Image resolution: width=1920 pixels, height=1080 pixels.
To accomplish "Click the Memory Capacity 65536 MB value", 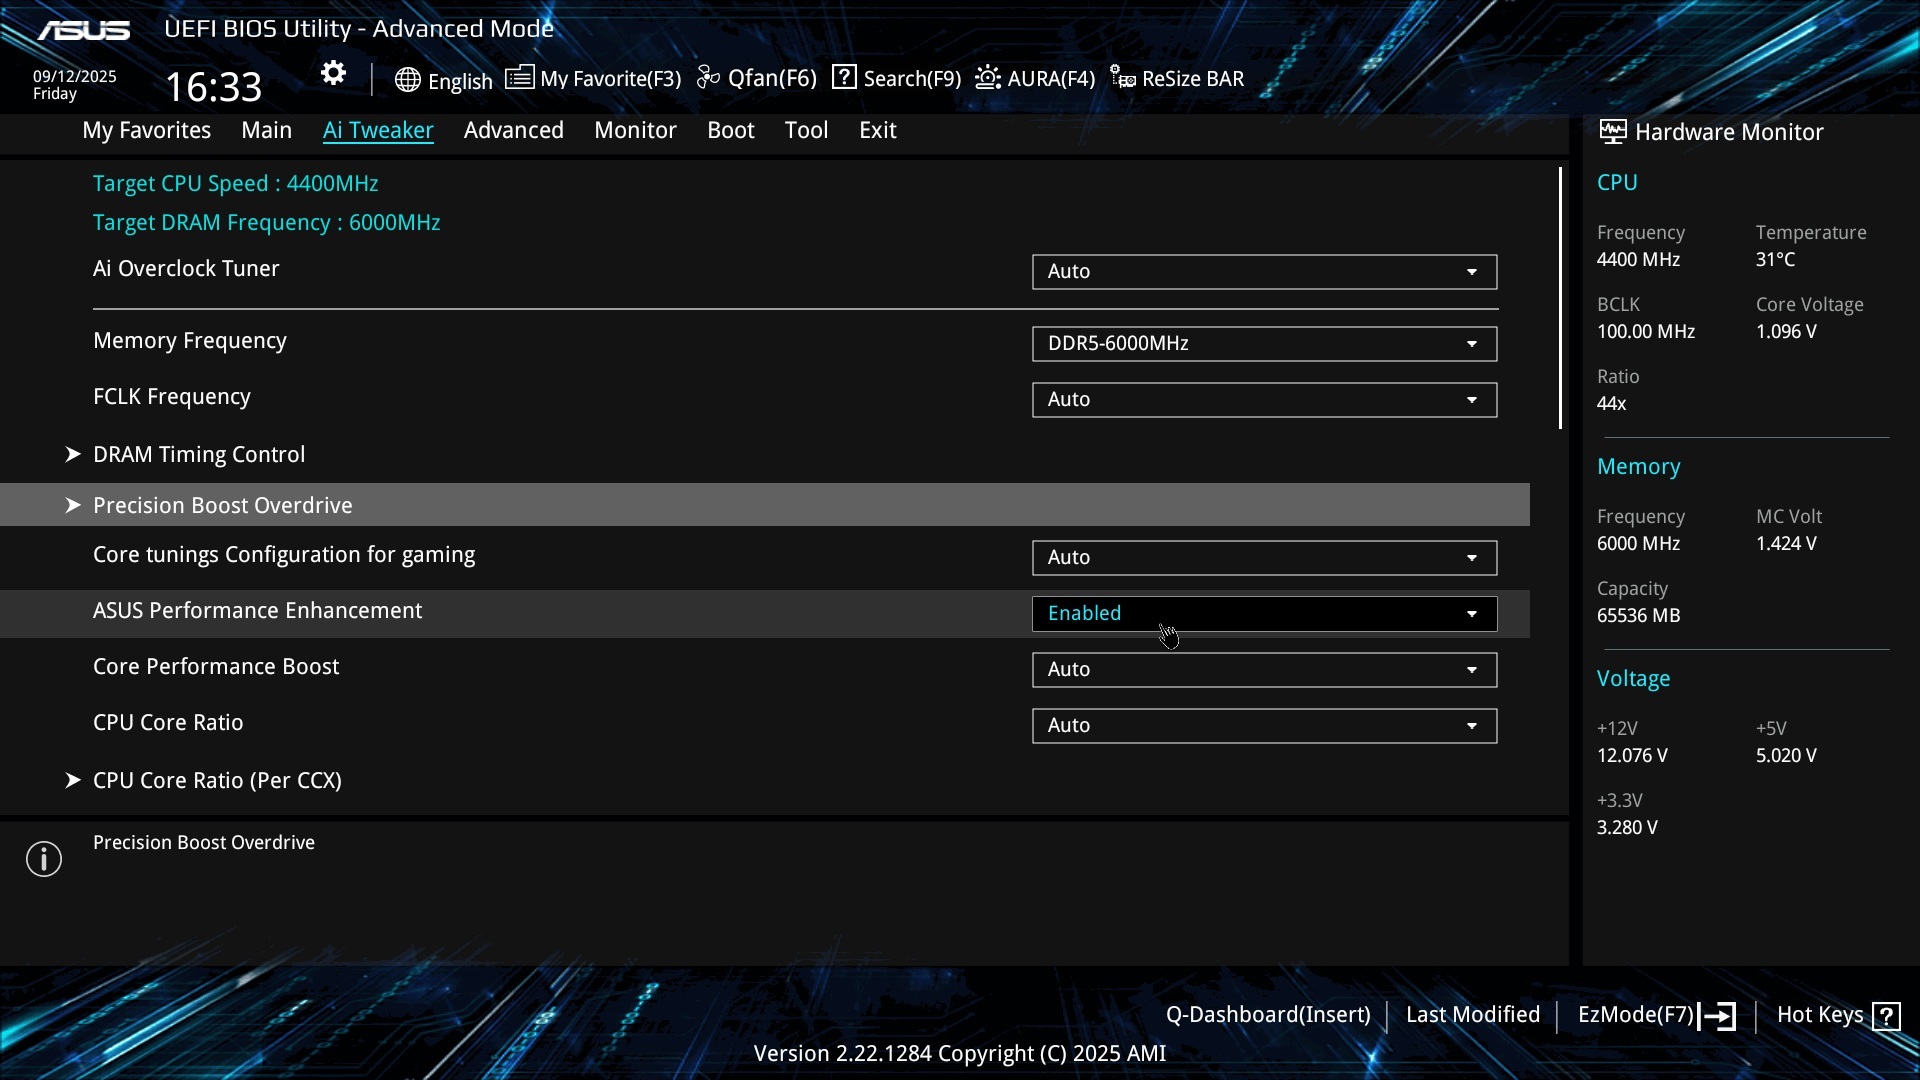I will 1638,616.
